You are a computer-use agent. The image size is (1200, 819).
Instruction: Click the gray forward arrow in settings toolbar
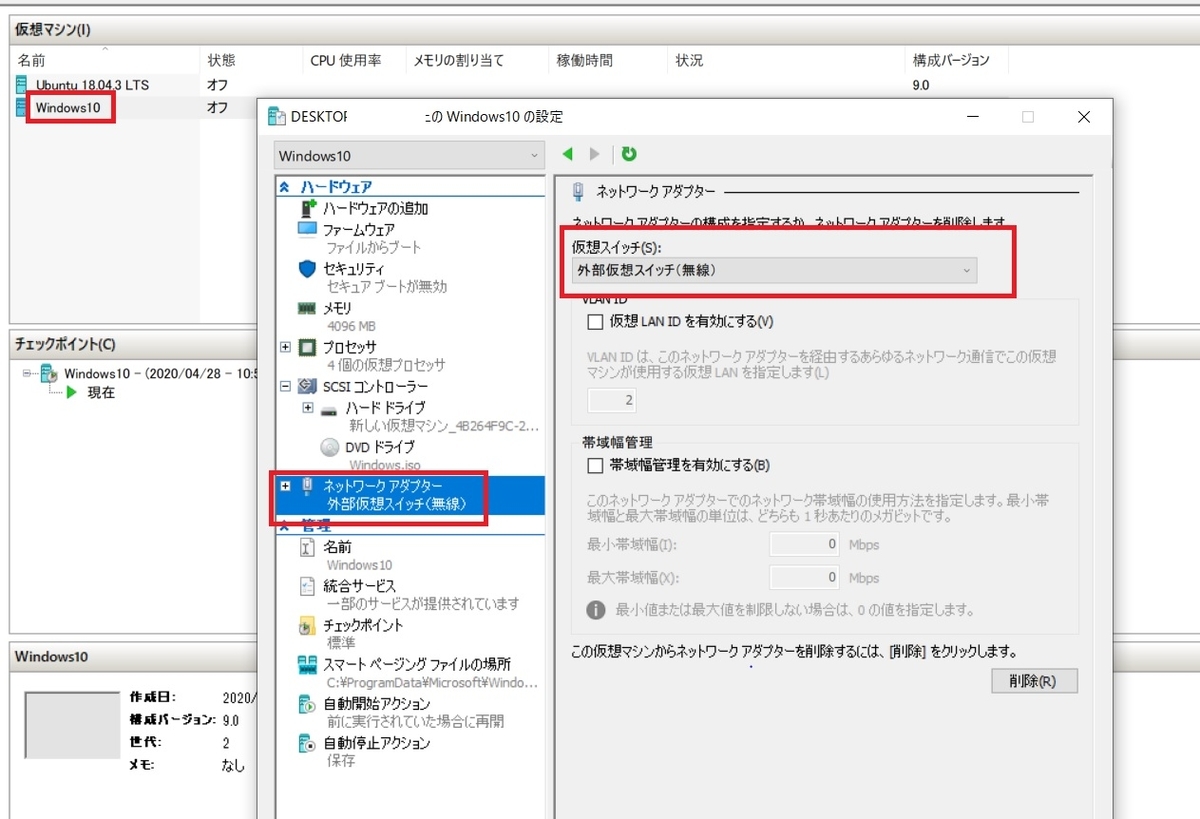pyautogui.click(x=595, y=154)
